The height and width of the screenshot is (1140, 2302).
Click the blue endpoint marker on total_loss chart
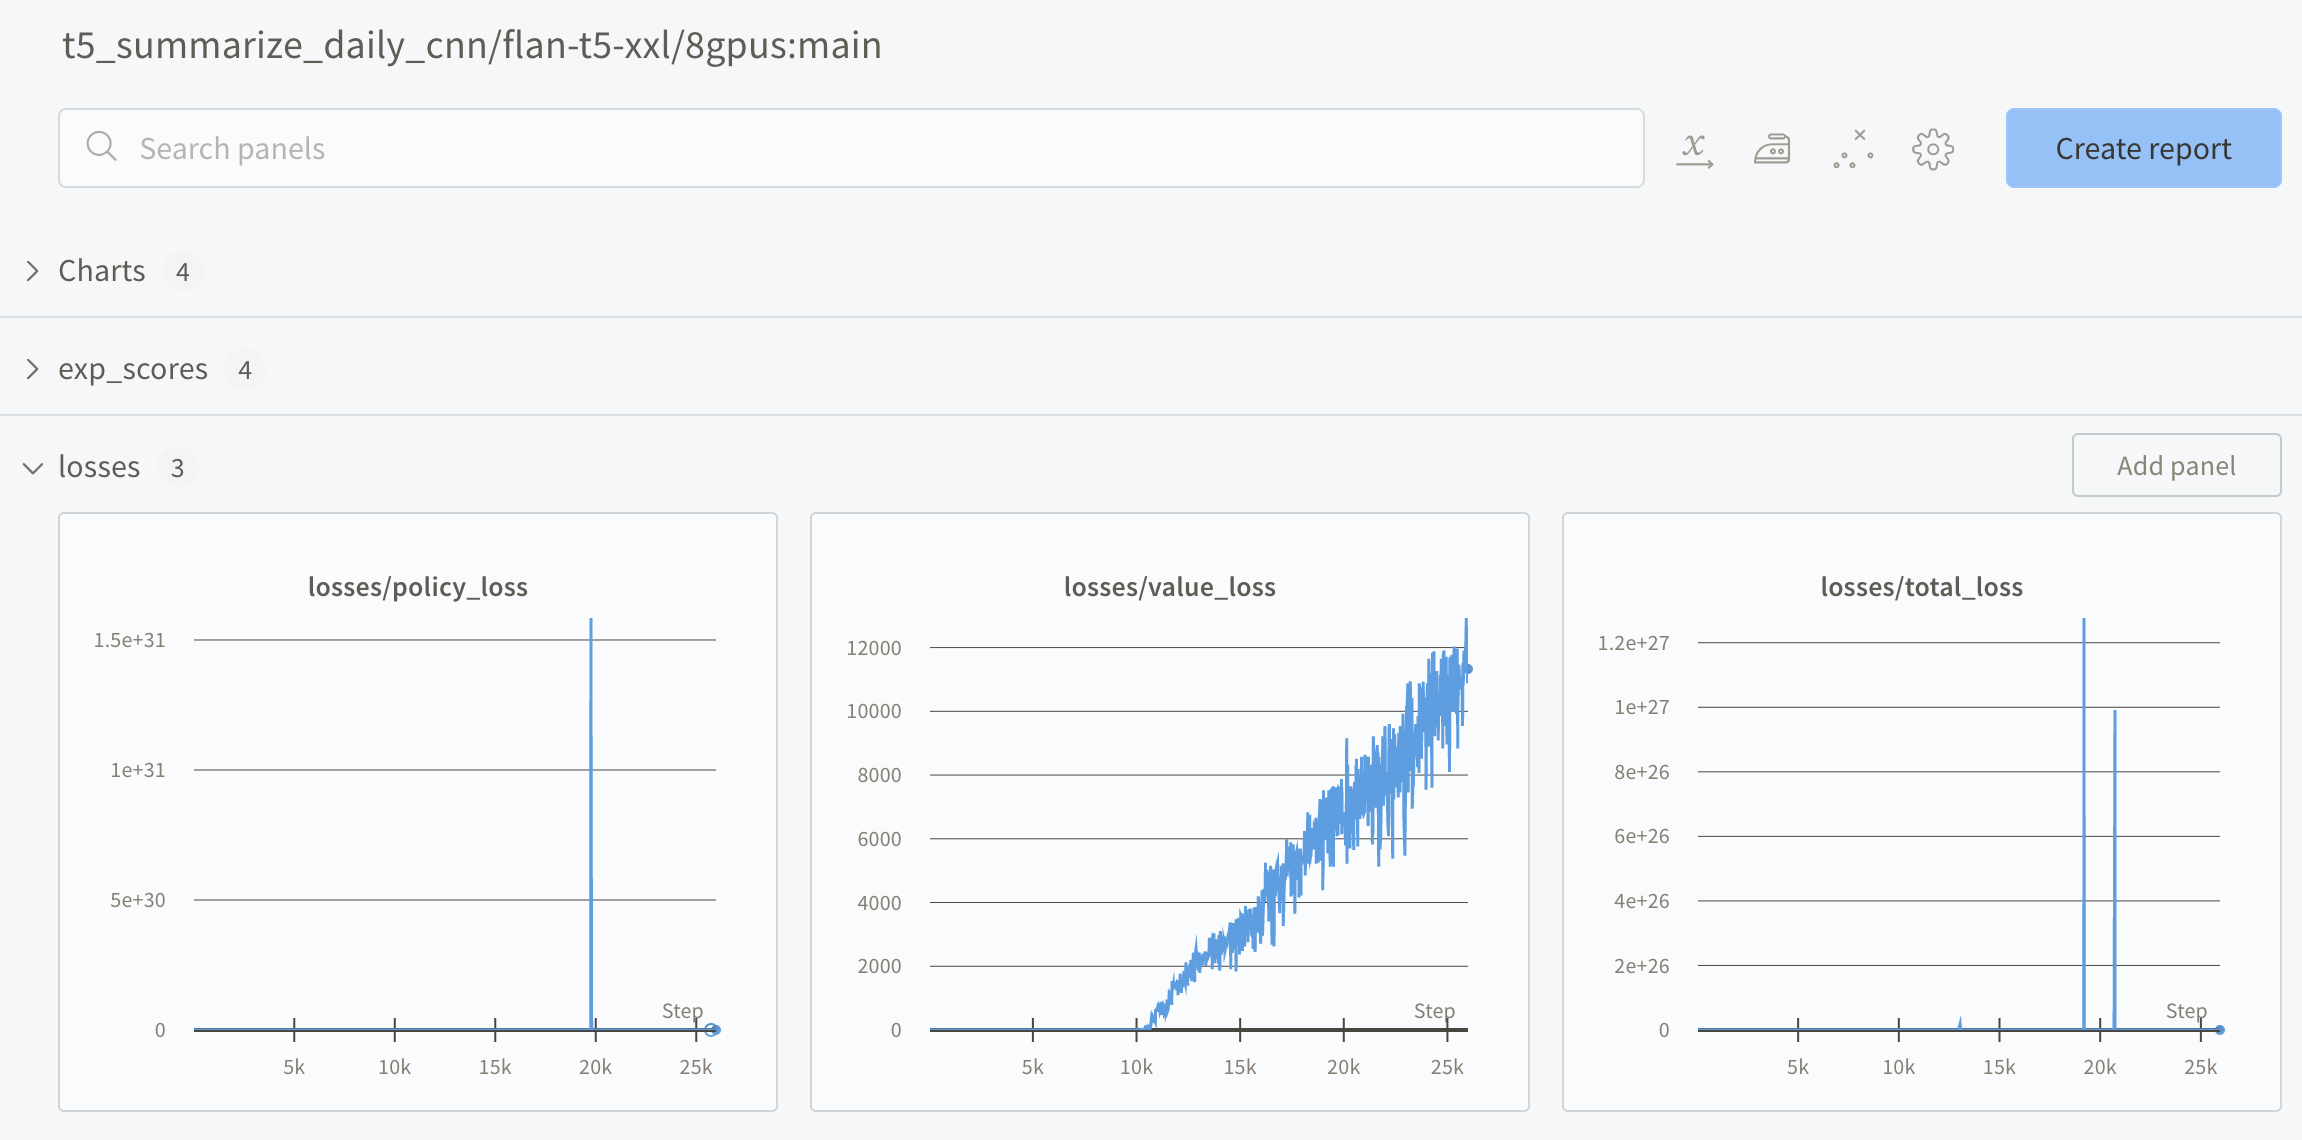pos(2220,1029)
